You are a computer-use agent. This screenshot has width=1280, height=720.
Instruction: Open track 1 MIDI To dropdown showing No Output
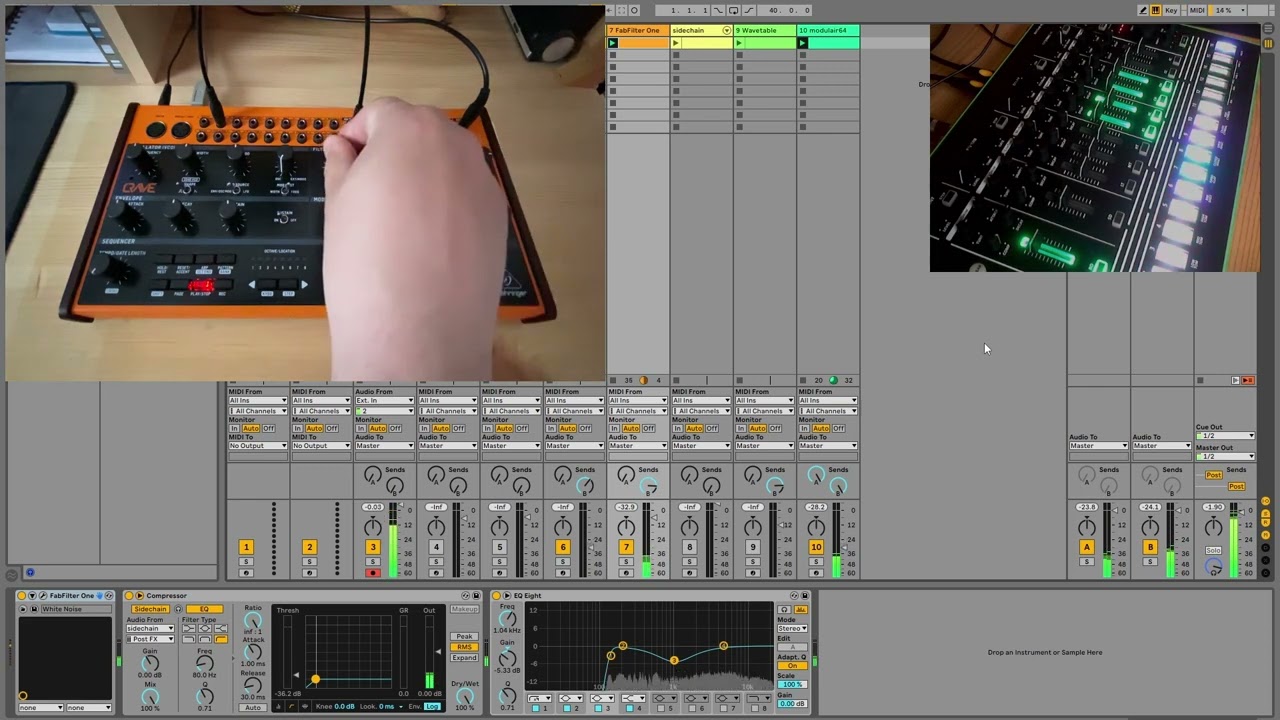(258, 446)
